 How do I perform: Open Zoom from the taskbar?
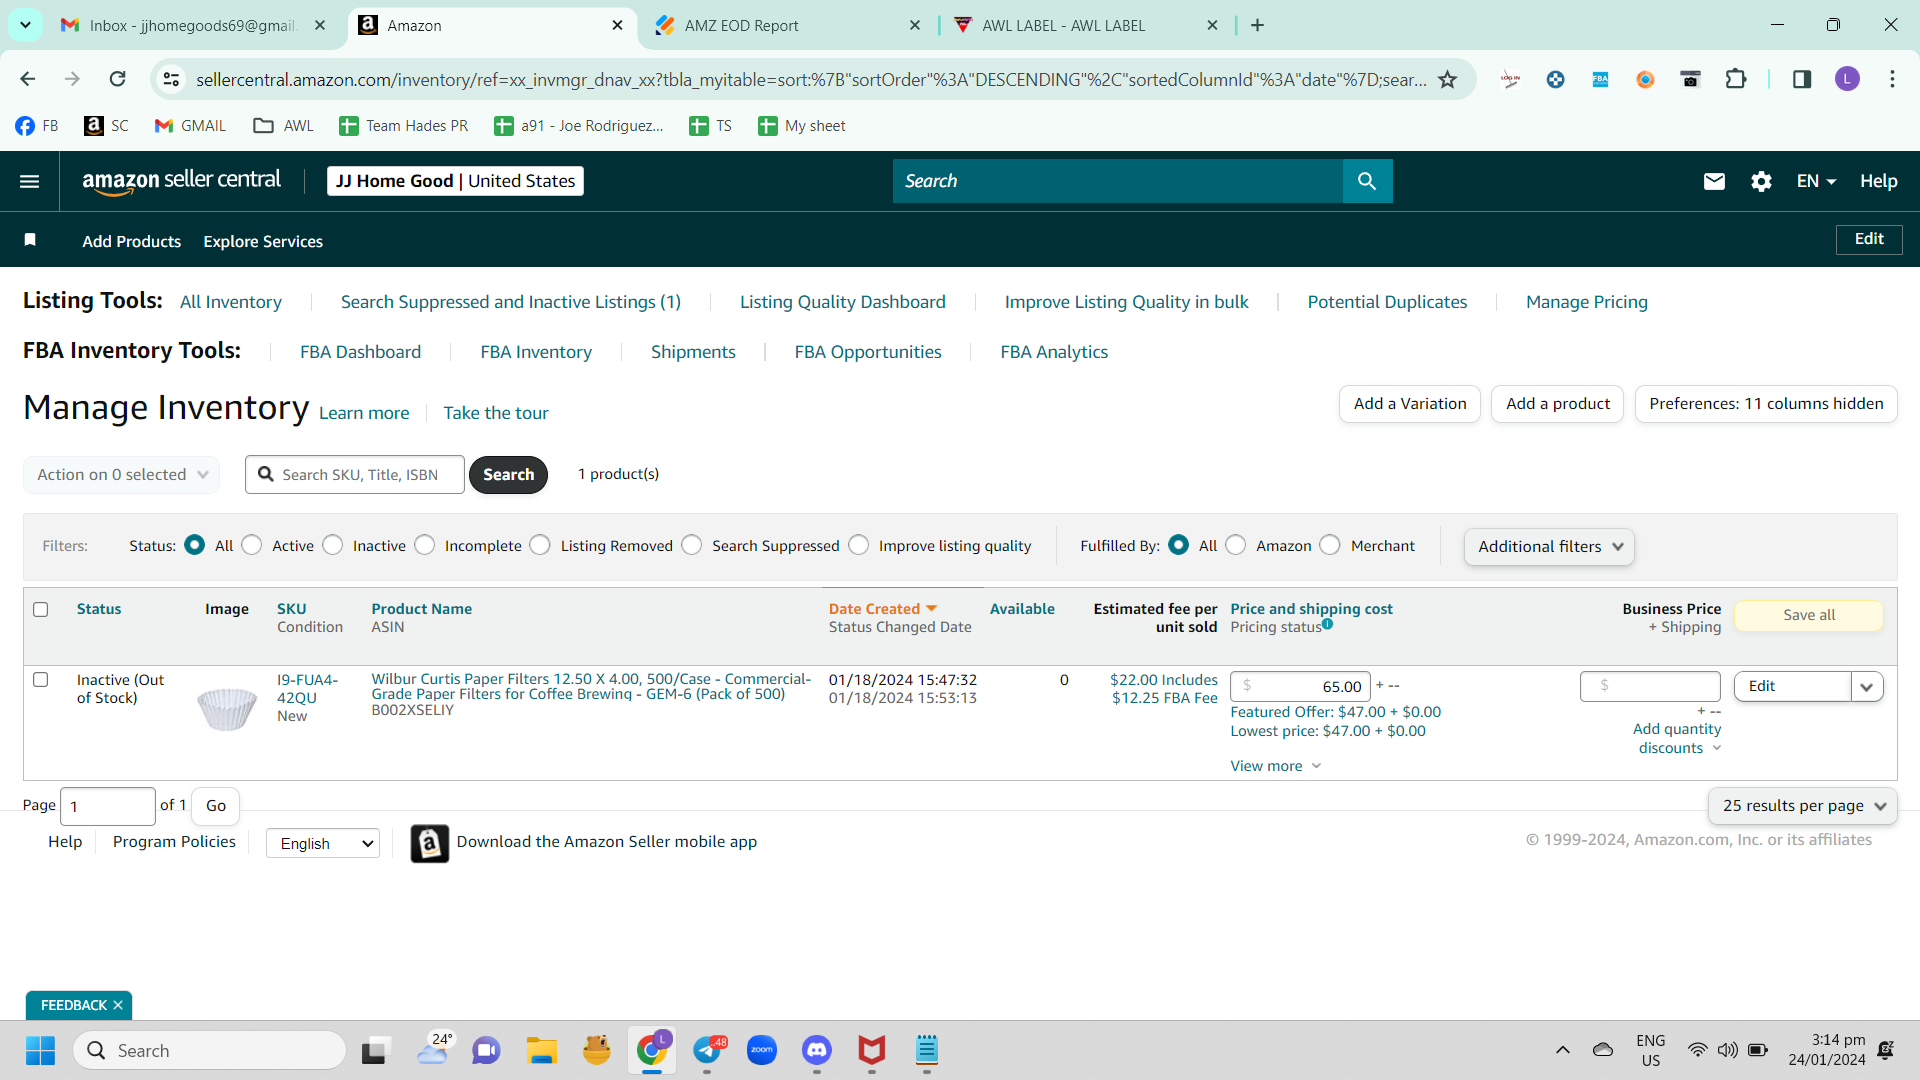pos(762,1050)
